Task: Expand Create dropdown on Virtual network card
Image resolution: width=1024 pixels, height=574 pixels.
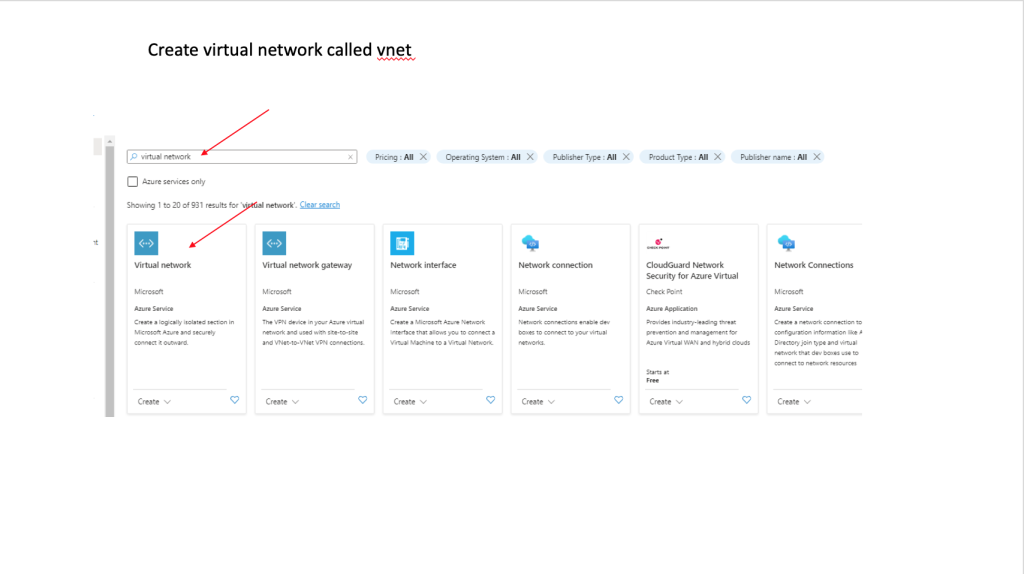Action: click(154, 402)
